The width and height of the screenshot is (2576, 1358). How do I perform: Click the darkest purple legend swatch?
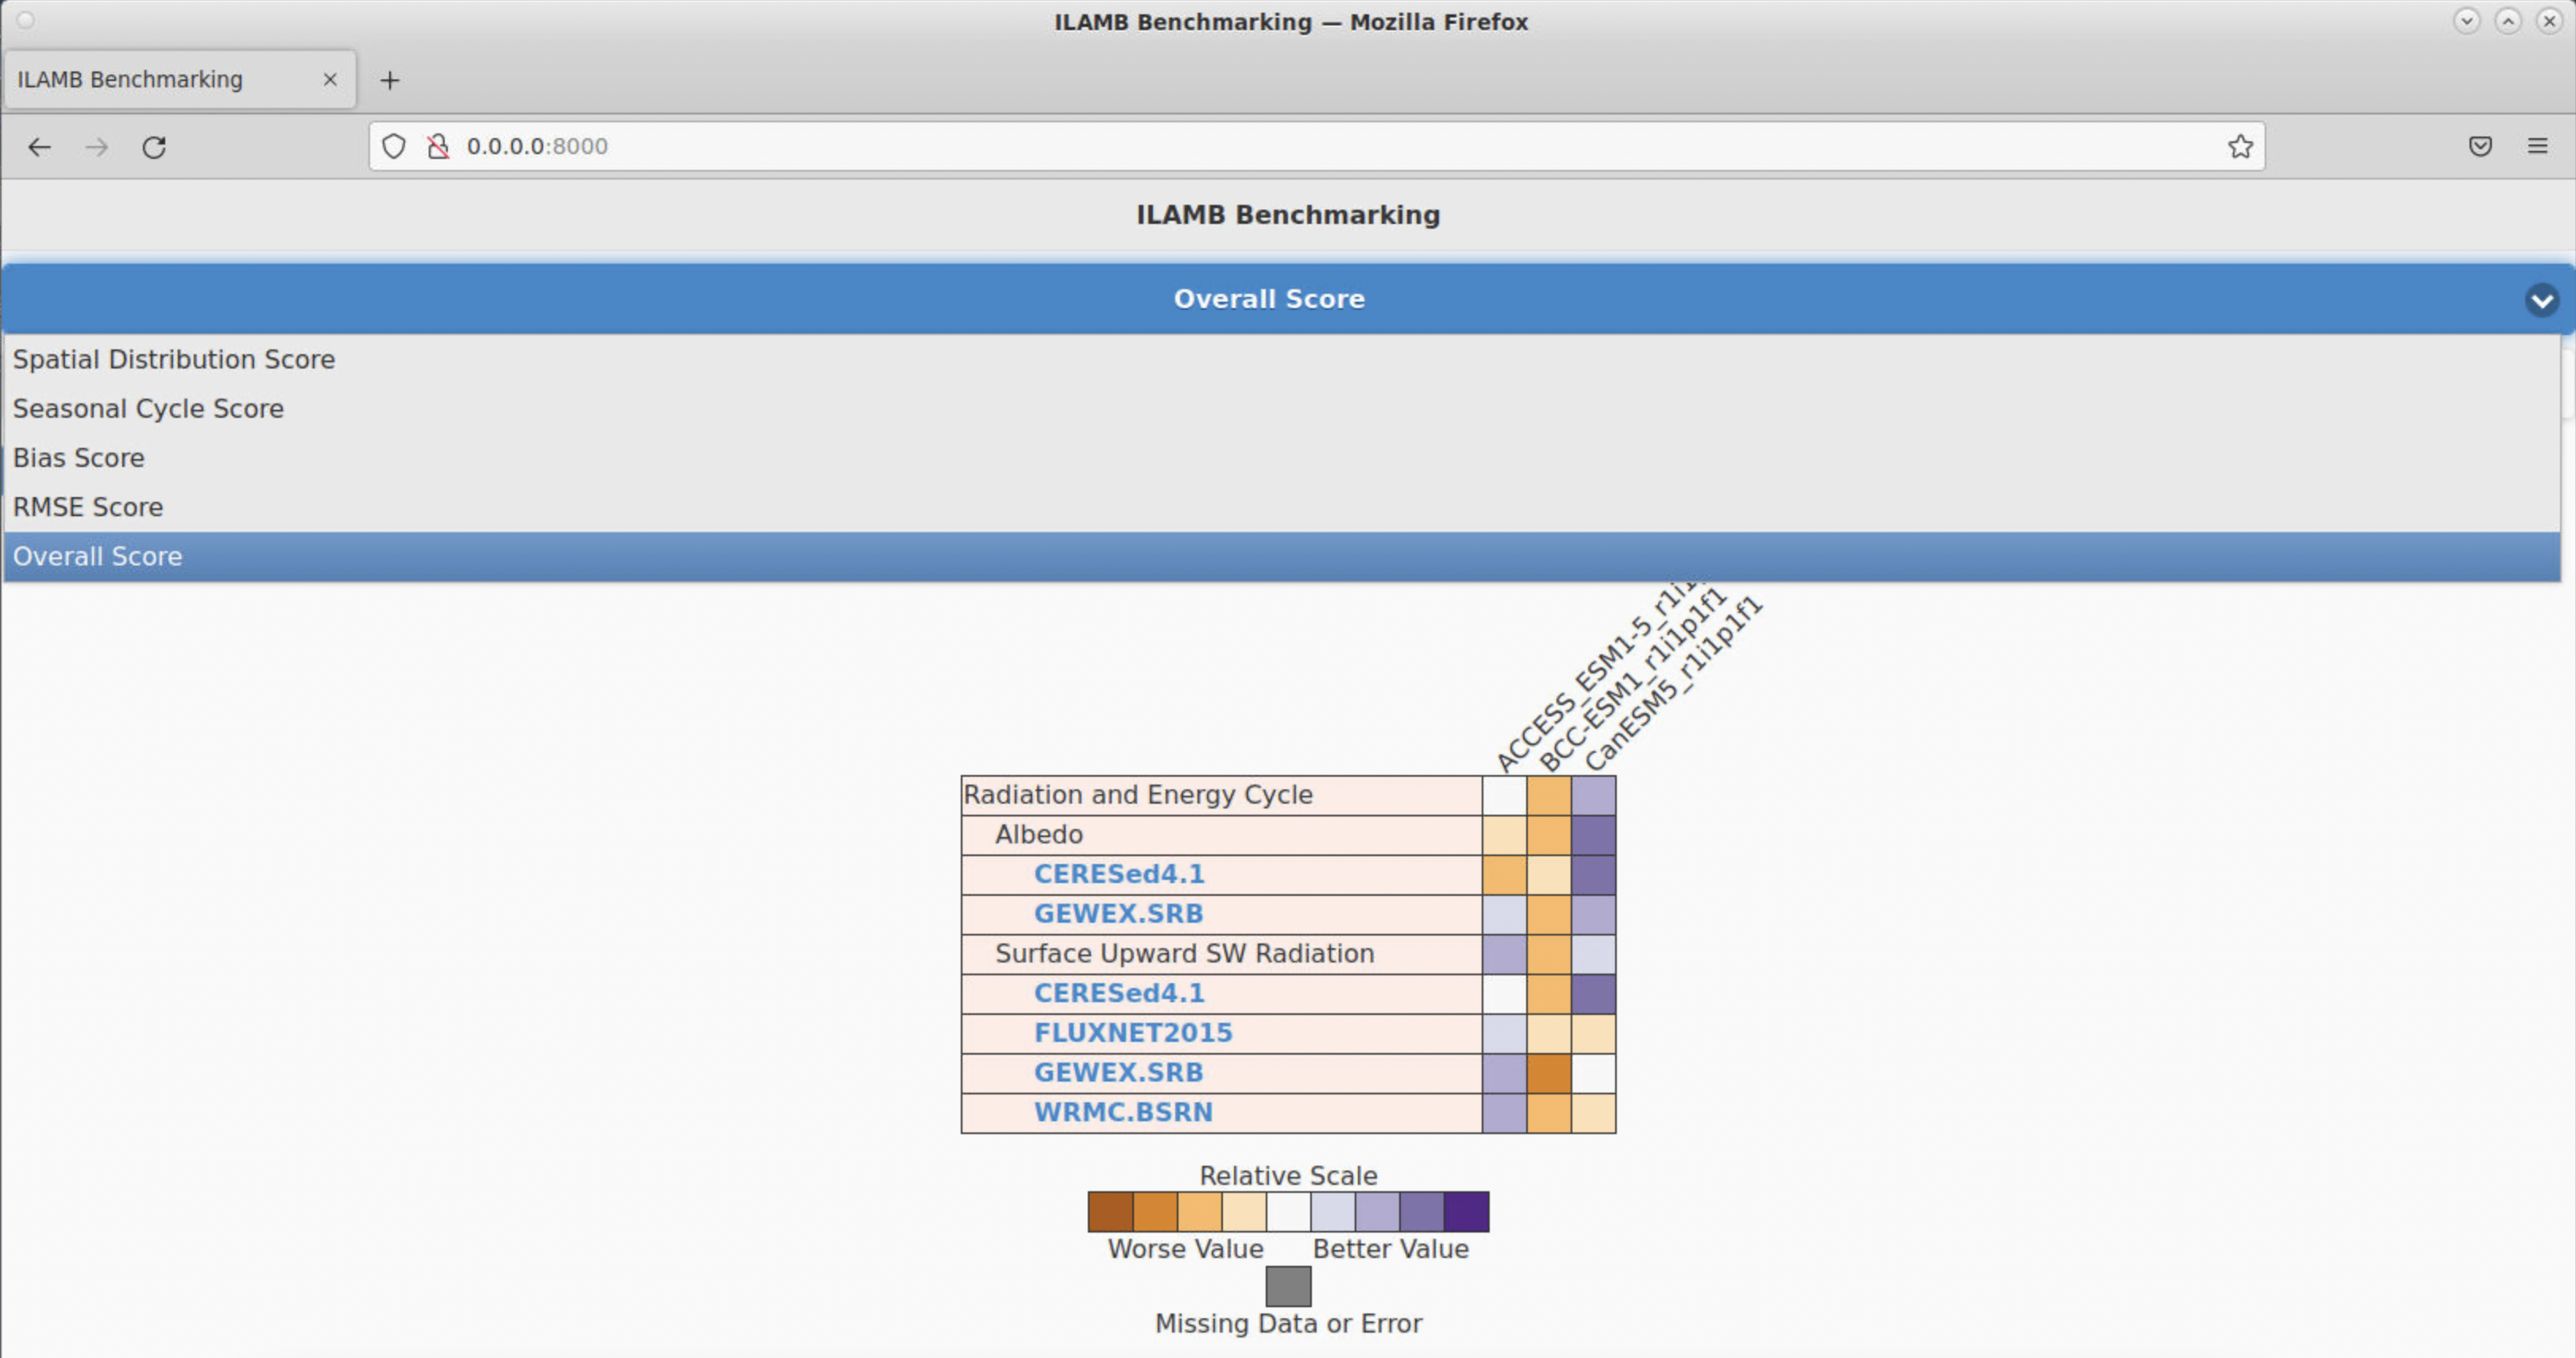click(x=1466, y=1211)
